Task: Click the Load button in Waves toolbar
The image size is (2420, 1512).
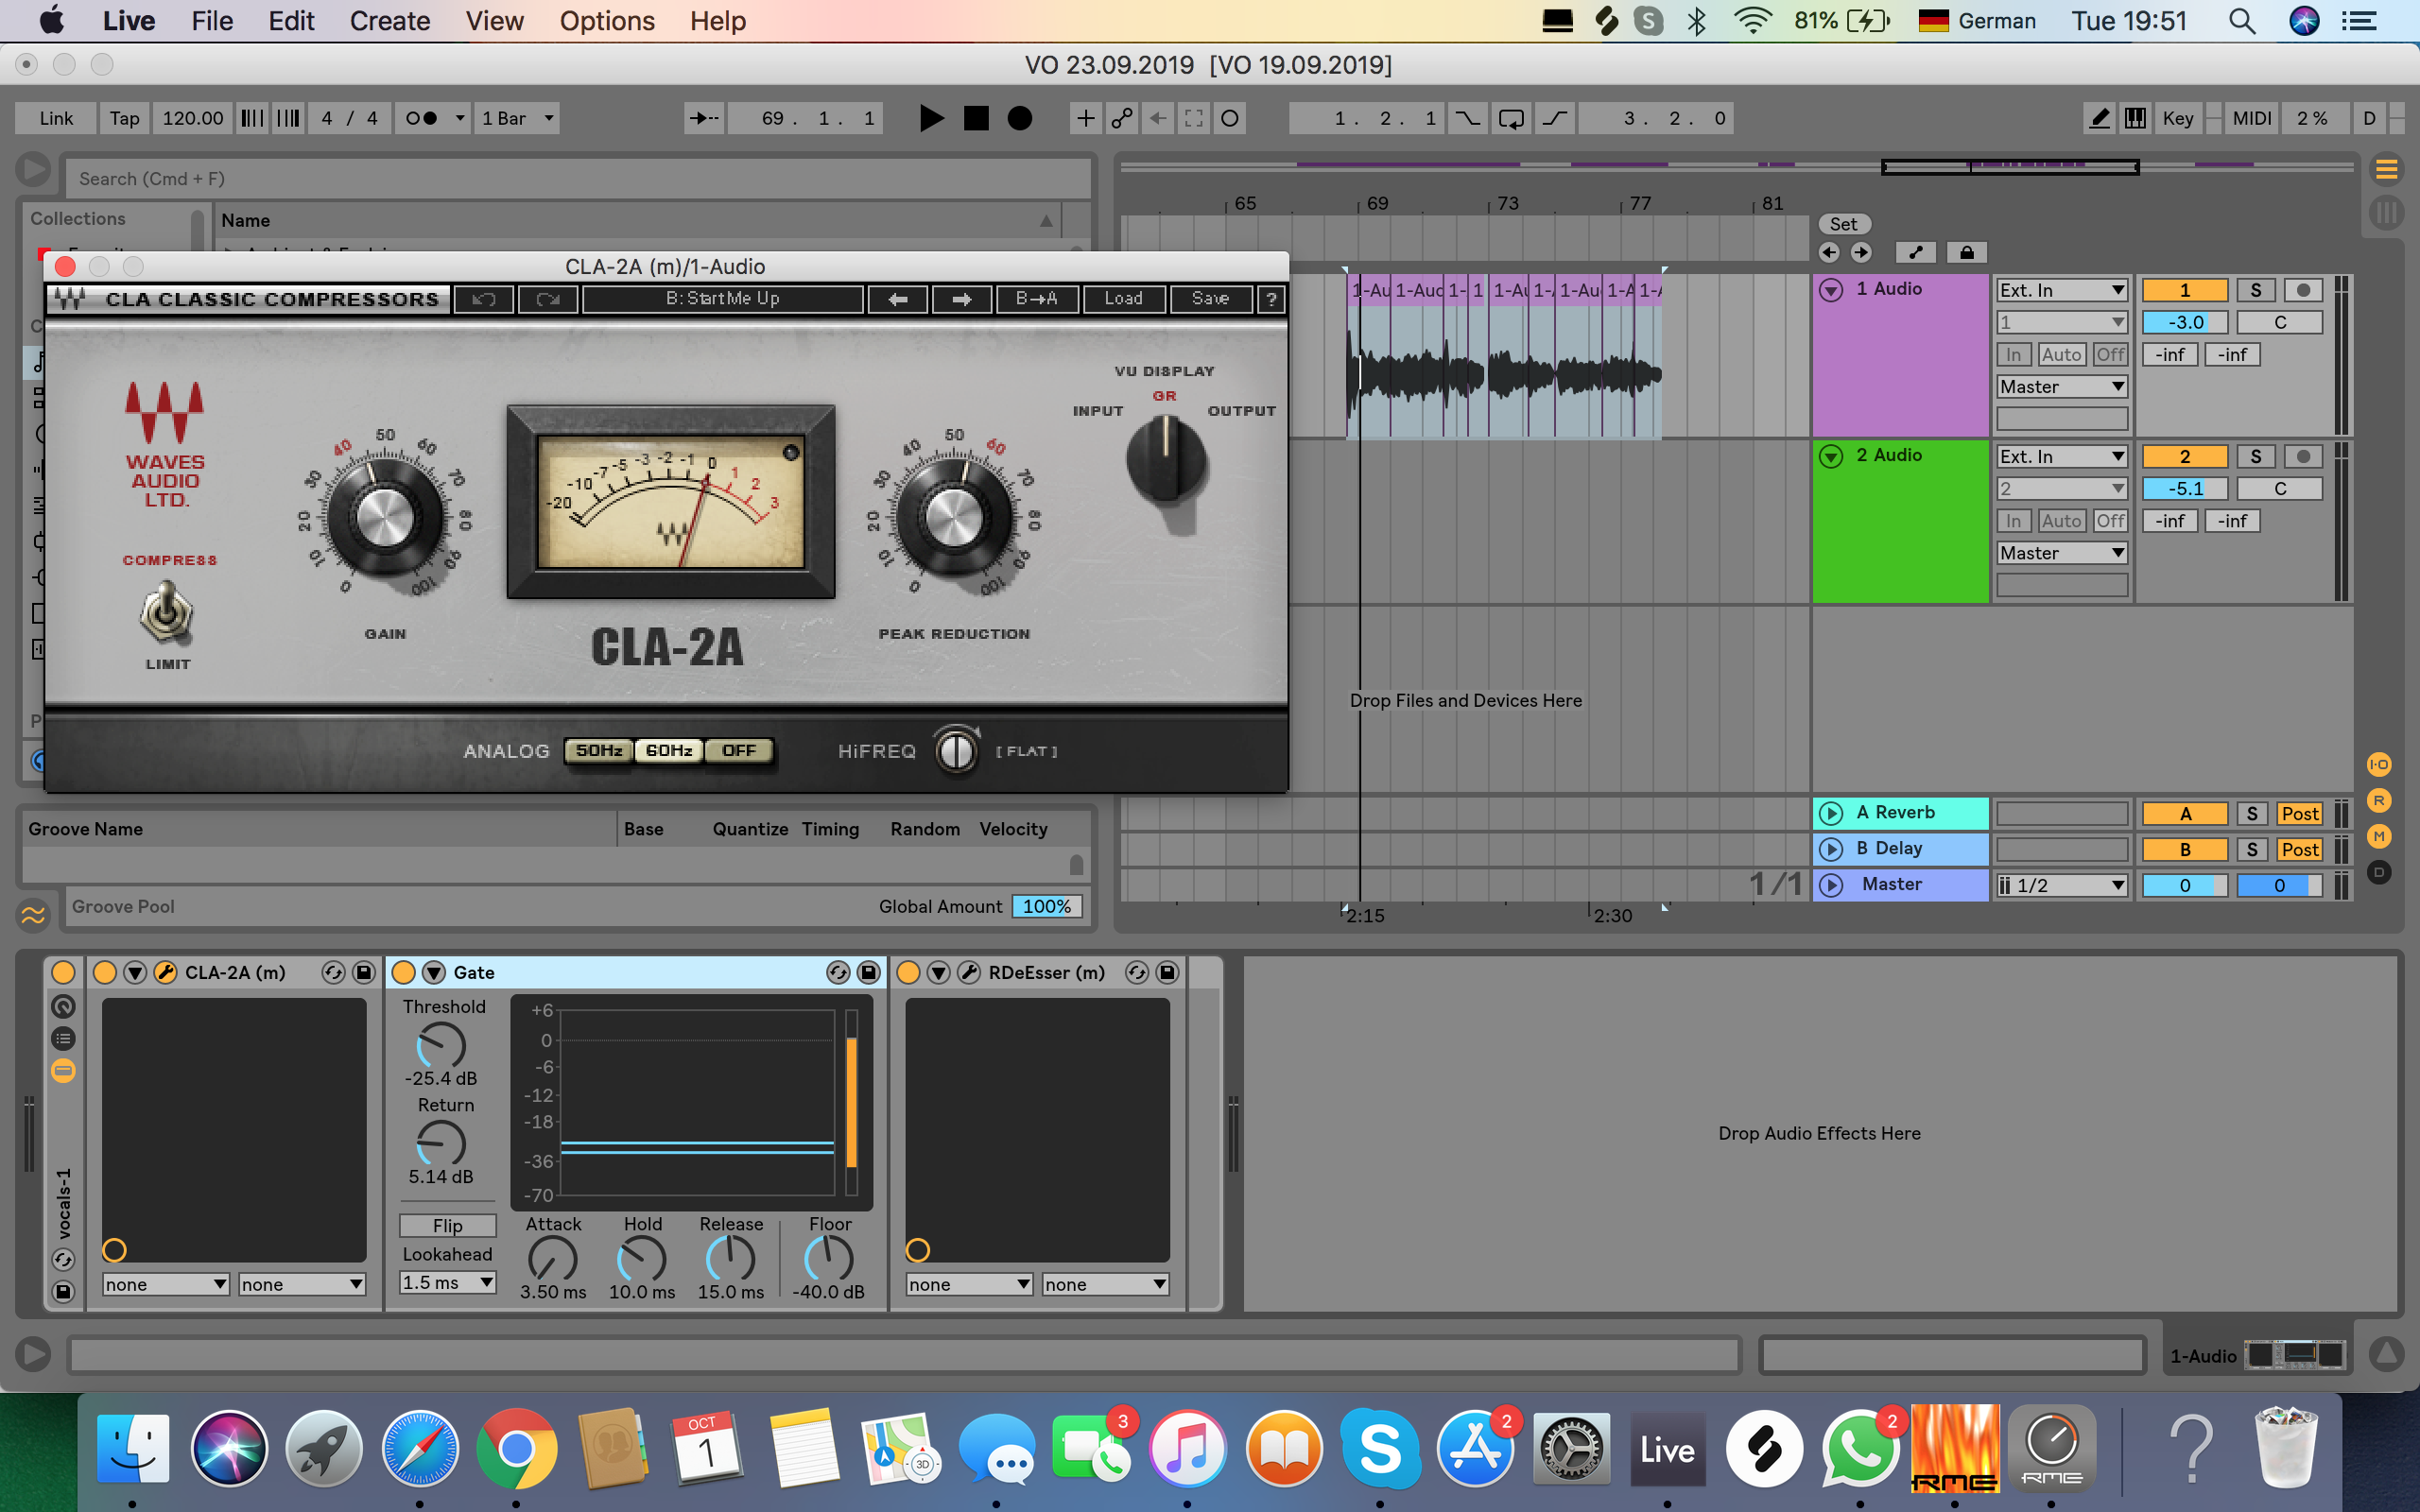Action: [x=1122, y=299]
